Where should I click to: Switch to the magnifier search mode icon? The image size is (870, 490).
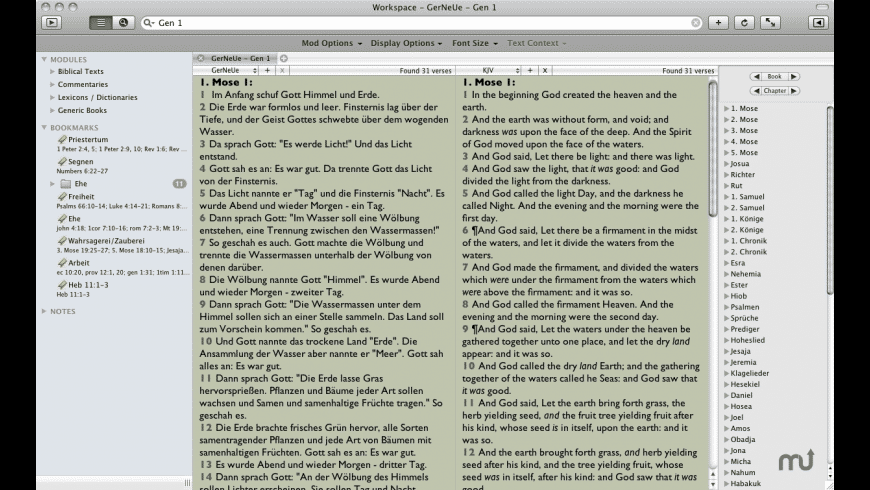click(123, 23)
